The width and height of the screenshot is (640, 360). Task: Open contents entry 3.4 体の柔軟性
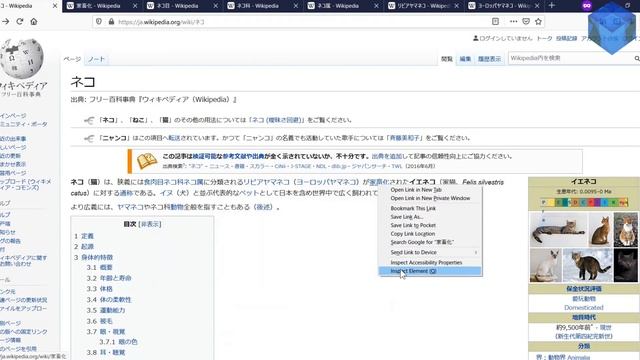coord(109,300)
